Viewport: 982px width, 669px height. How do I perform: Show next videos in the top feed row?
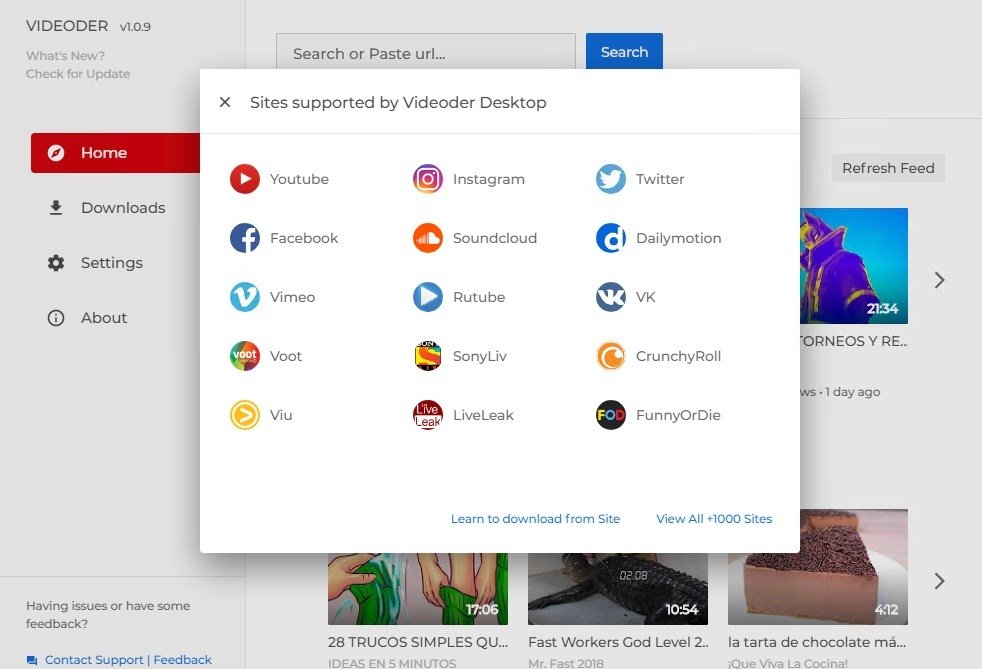tap(939, 280)
